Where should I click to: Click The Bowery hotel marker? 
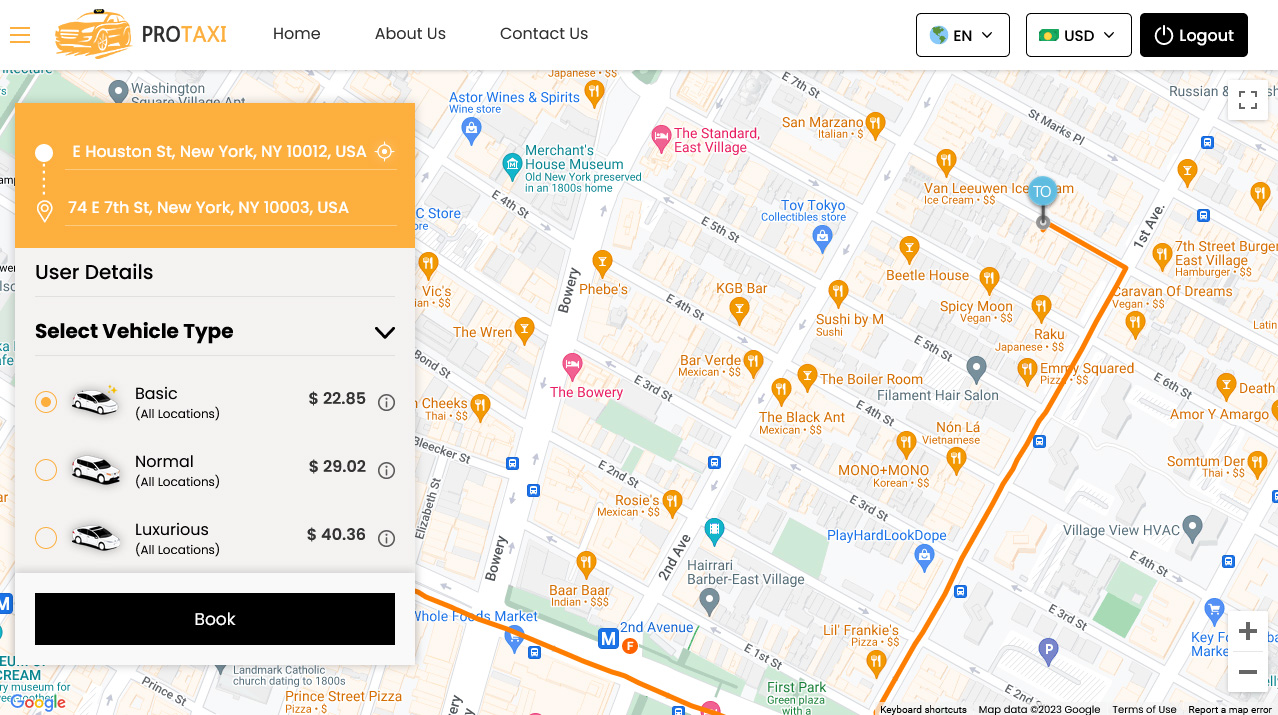click(x=572, y=365)
